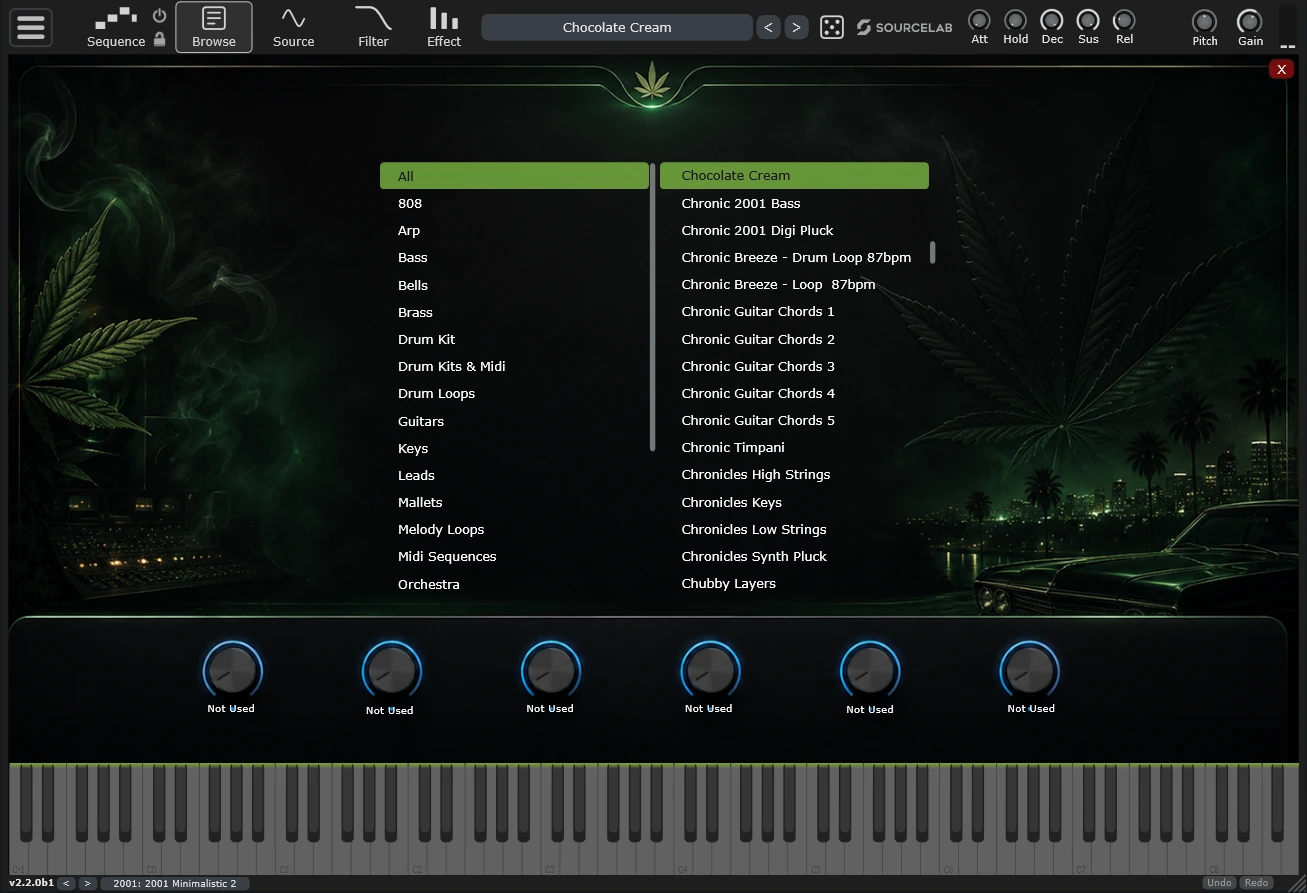The image size is (1307, 893).
Task: Select the Midi Sequences category
Action: (x=514, y=556)
